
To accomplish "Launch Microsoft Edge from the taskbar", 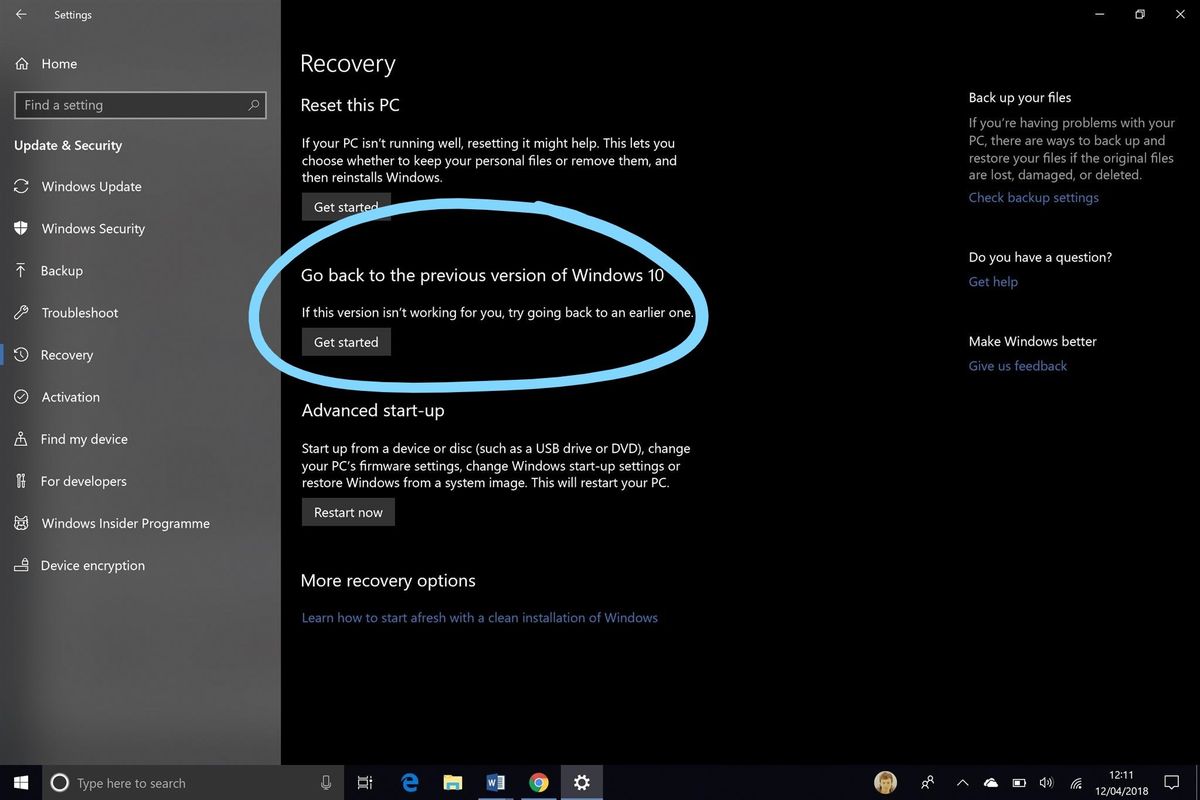I will pos(409,783).
